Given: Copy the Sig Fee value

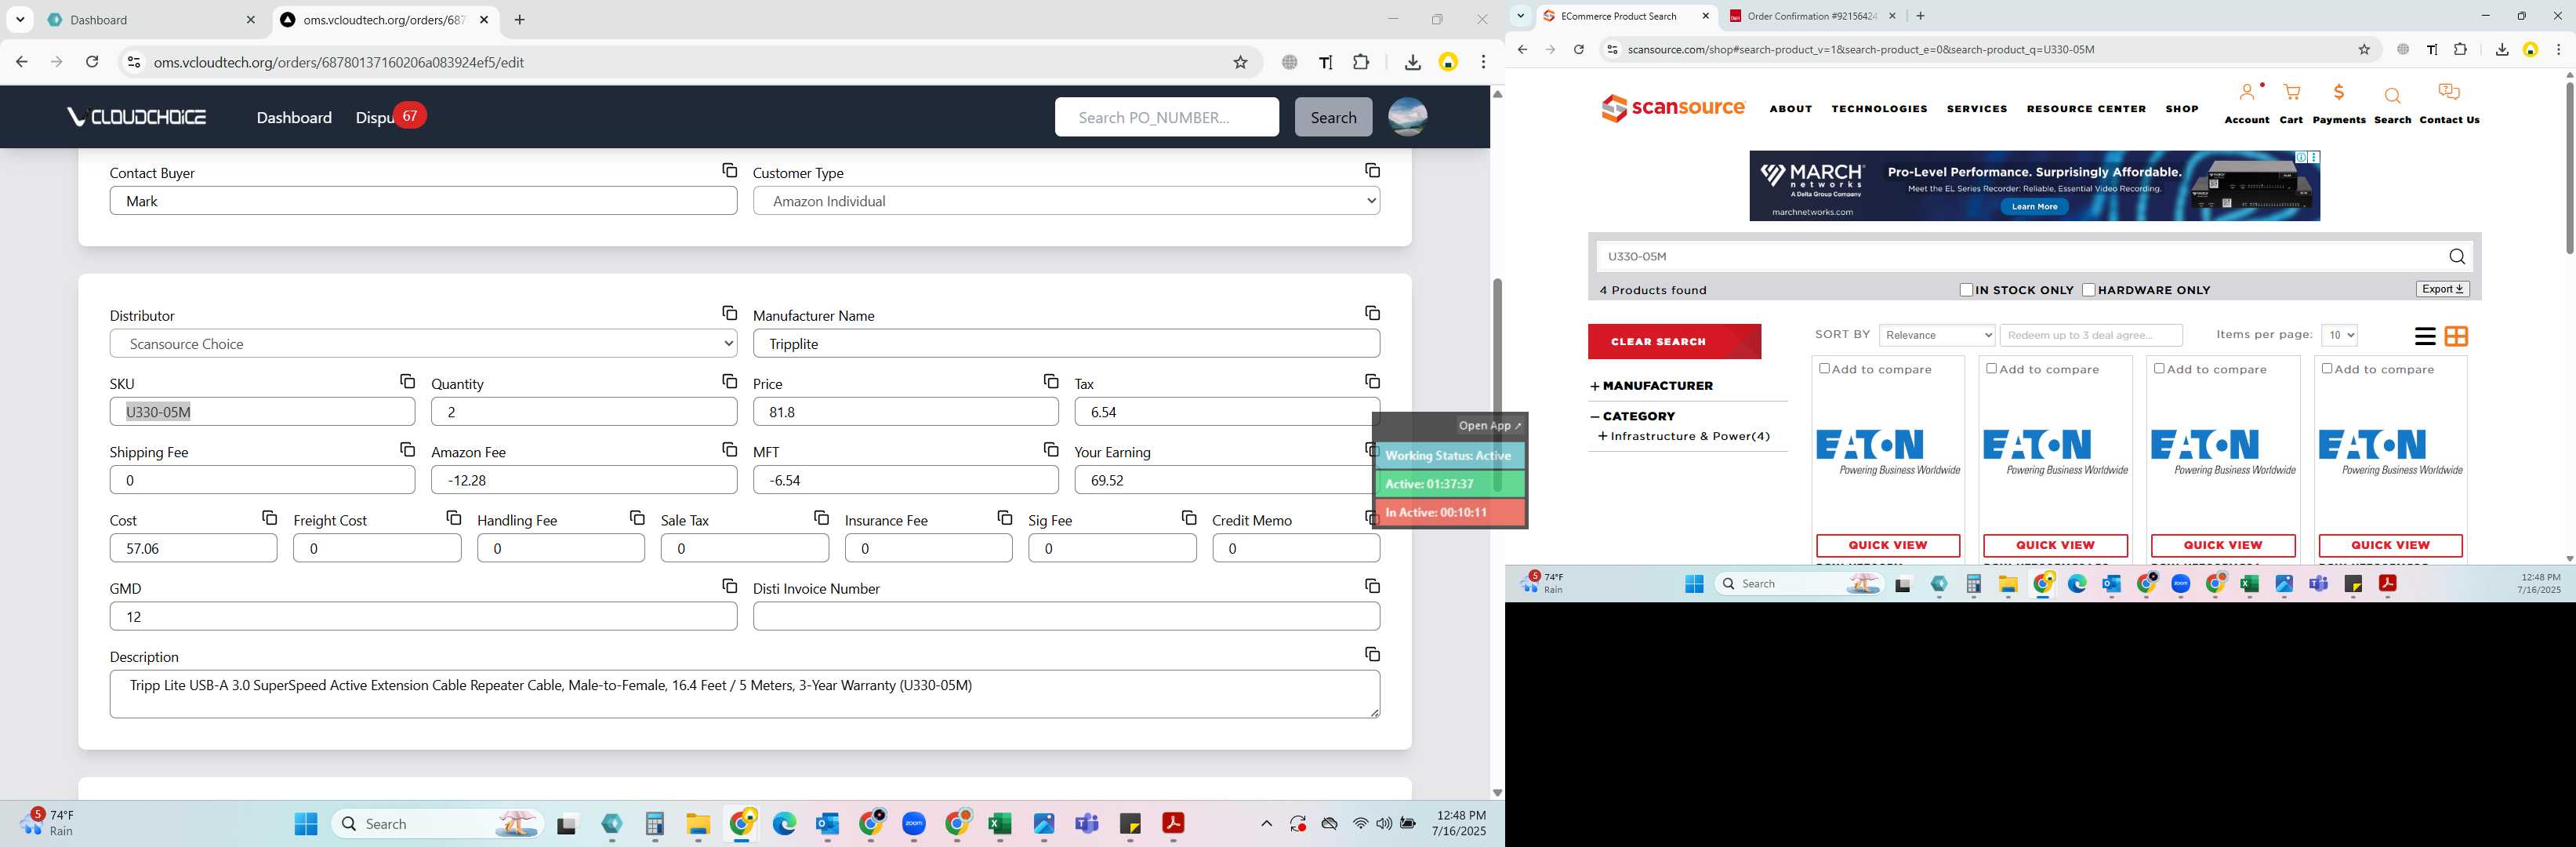Looking at the screenshot, I should [1188, 517].
